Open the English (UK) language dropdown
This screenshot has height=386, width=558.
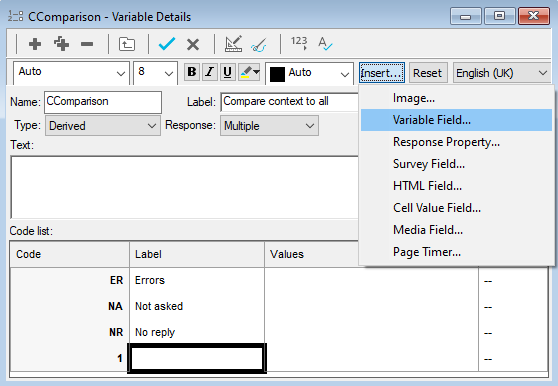click(502, 73)
